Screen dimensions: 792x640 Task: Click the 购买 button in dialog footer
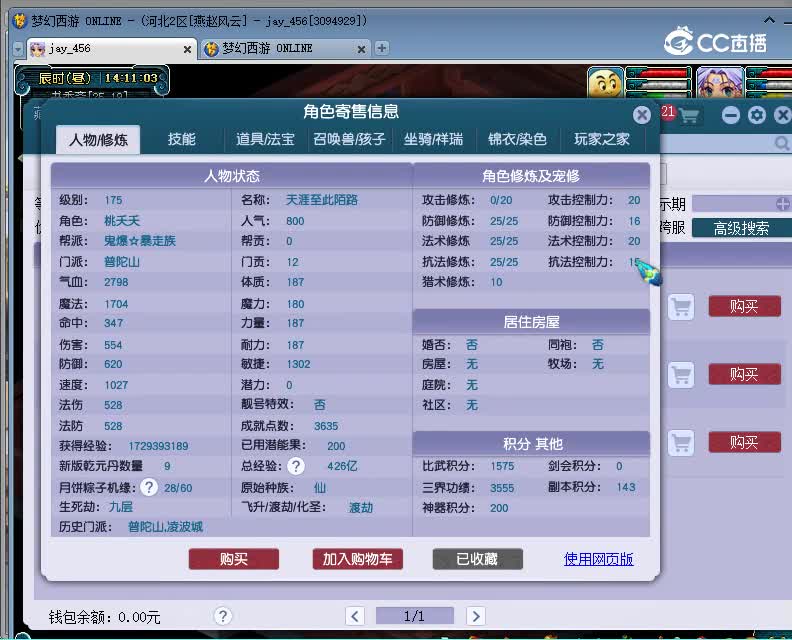233,559
